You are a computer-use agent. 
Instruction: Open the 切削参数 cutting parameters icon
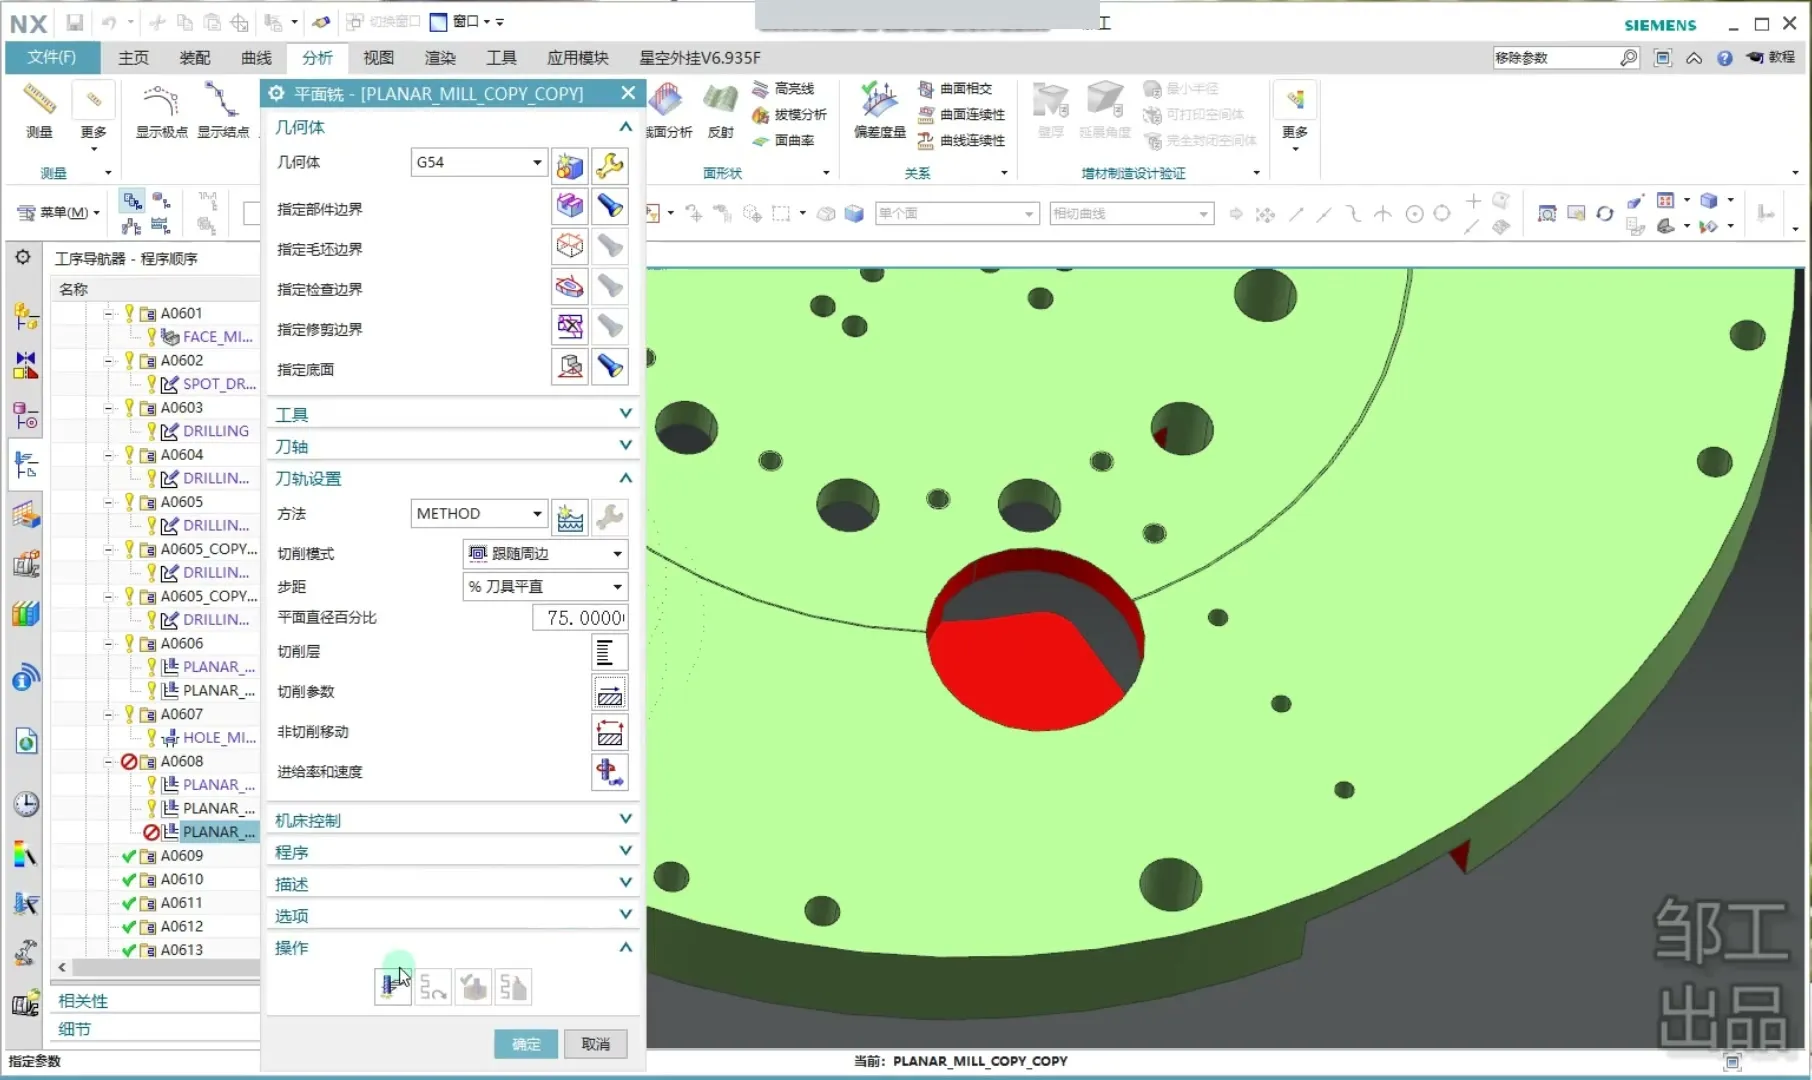pyautogui.click(x=609, y=692)
